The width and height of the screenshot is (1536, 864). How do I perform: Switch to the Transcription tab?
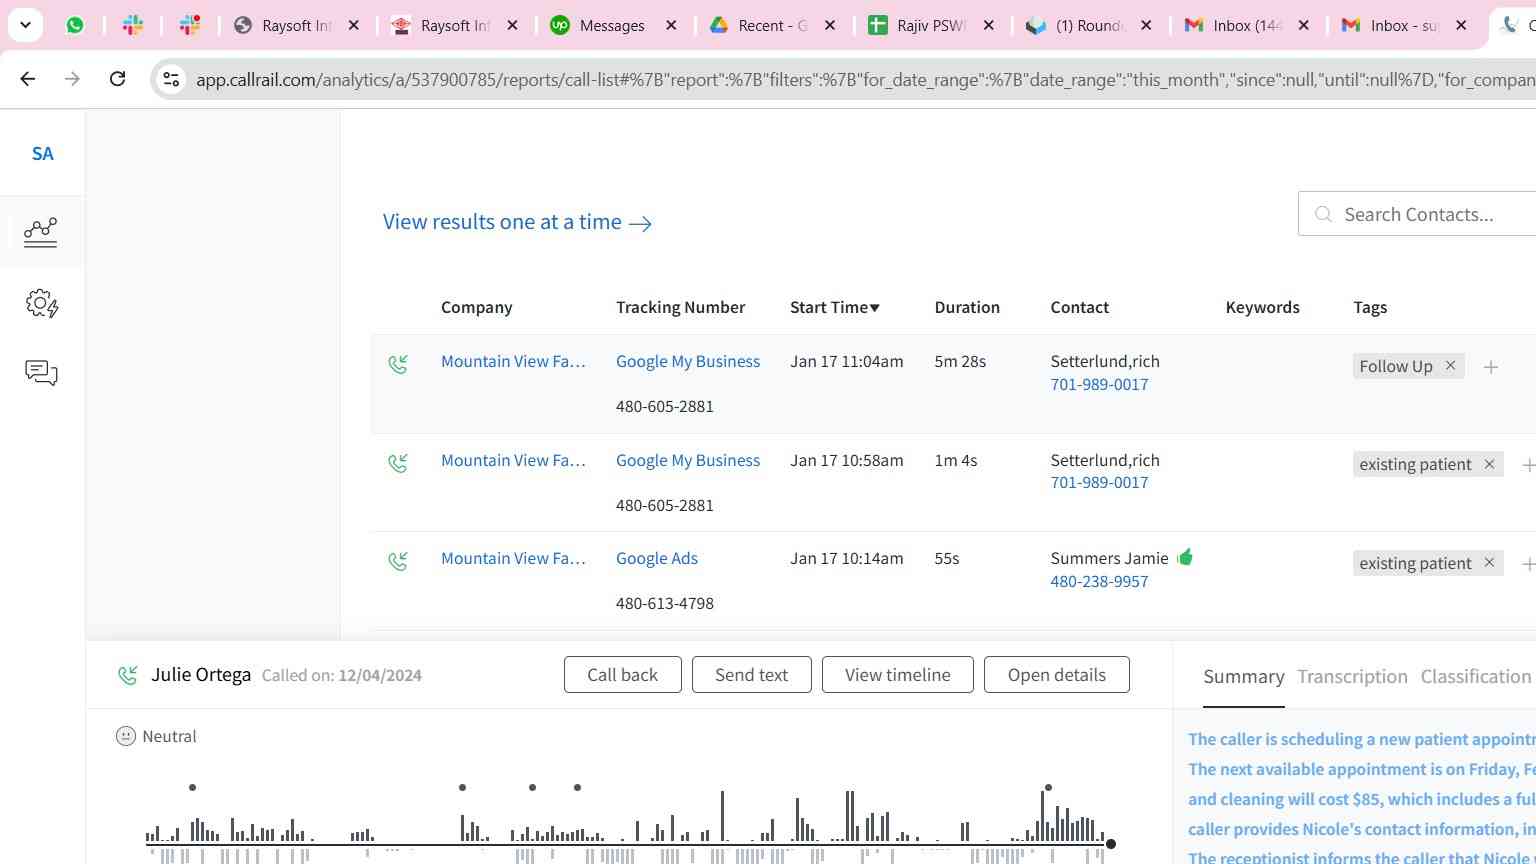(1352, 677)
